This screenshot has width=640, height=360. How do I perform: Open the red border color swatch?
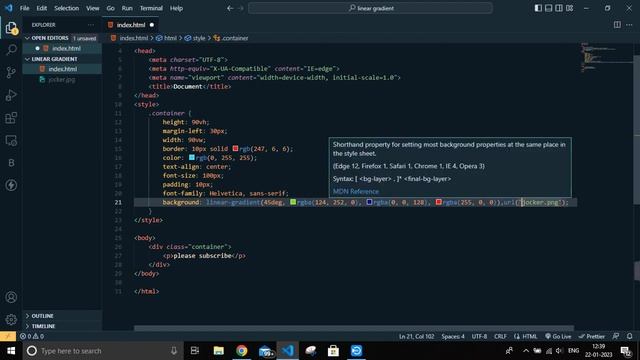click(236, 149)
